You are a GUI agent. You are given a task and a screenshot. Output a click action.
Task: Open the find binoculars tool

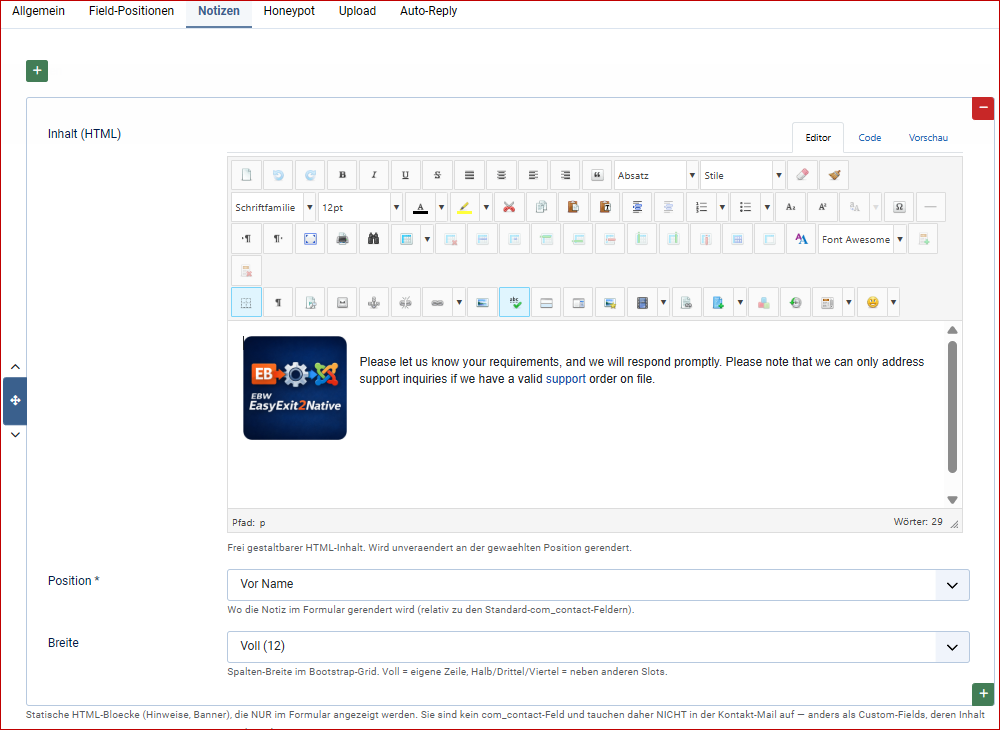[374, 239]
